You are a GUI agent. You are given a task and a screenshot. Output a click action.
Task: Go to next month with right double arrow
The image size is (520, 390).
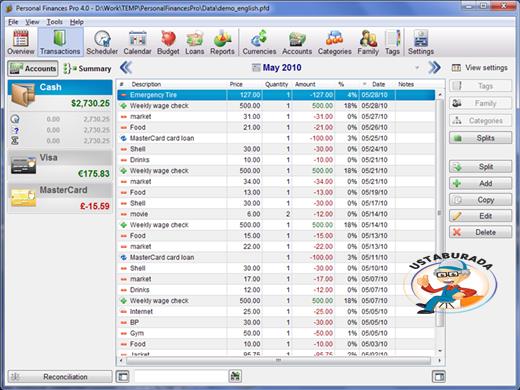(x=434, y=68)
